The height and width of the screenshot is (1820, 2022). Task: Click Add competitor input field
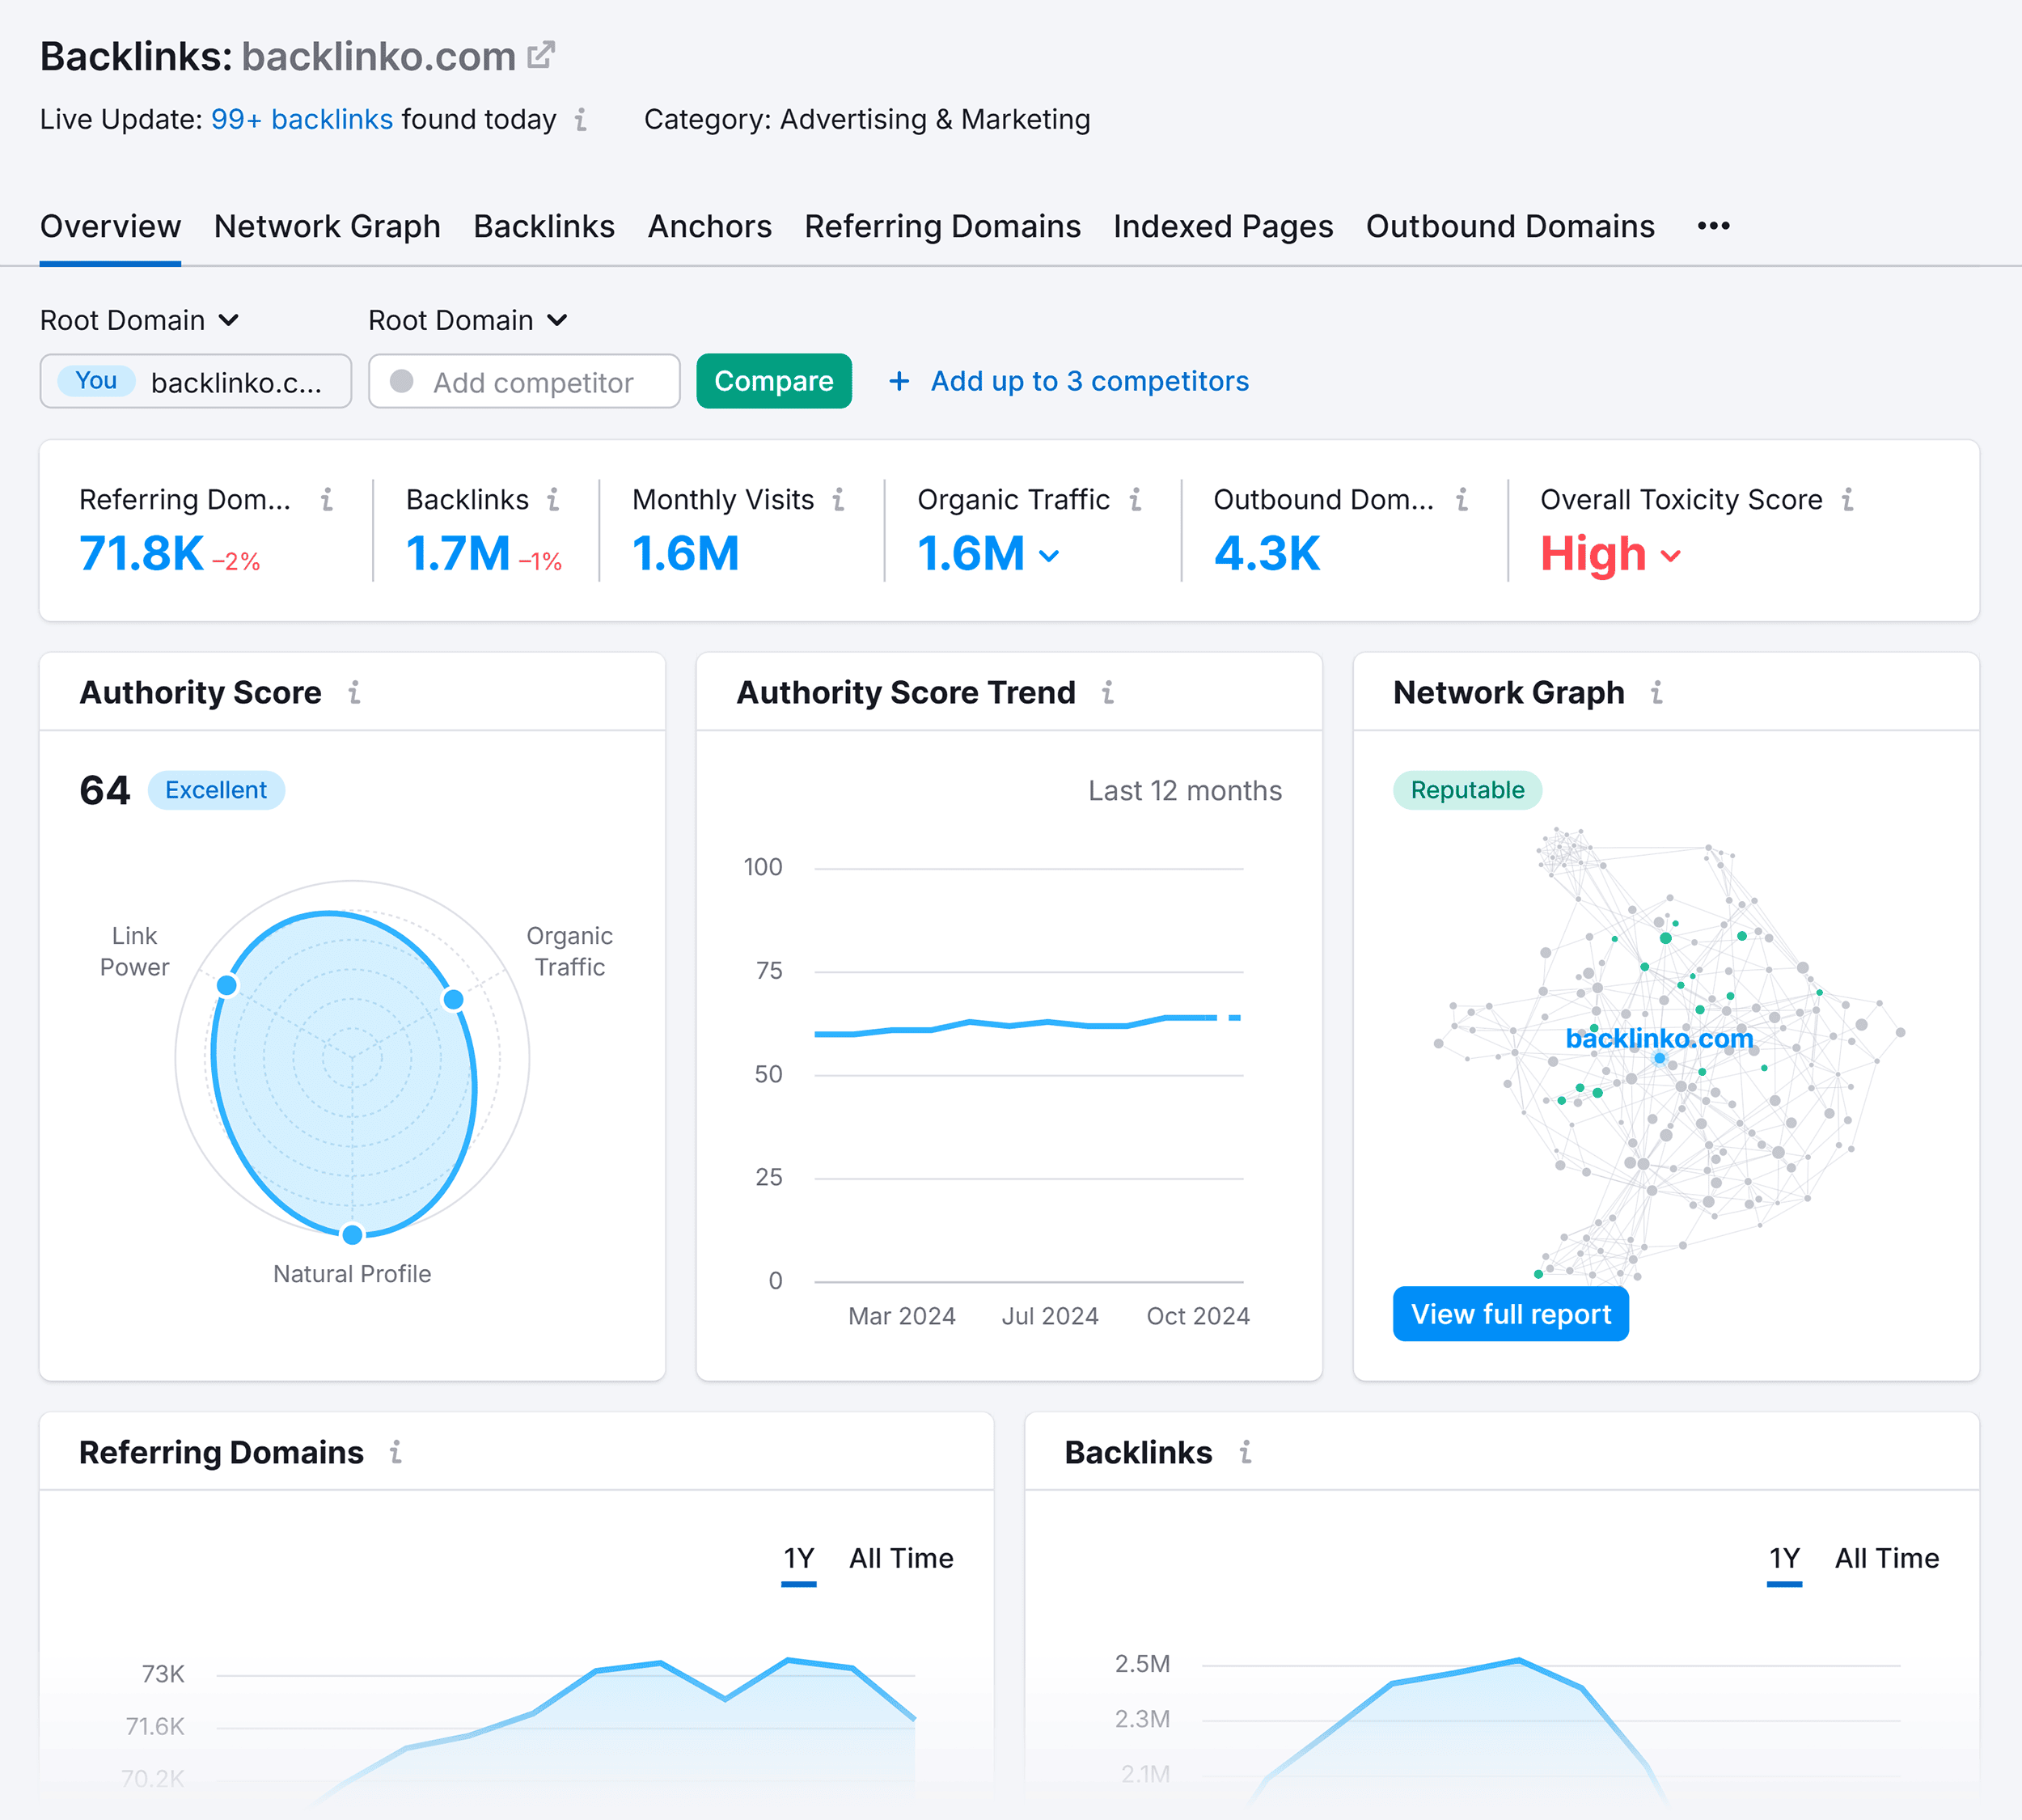523,381
